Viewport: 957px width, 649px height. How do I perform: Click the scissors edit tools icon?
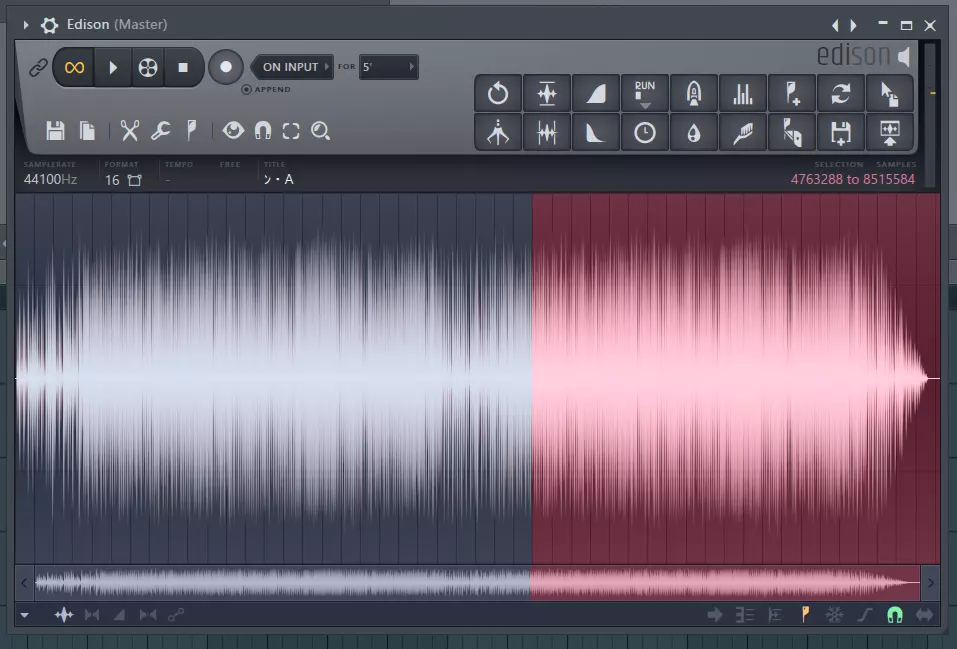pos(129,130)
